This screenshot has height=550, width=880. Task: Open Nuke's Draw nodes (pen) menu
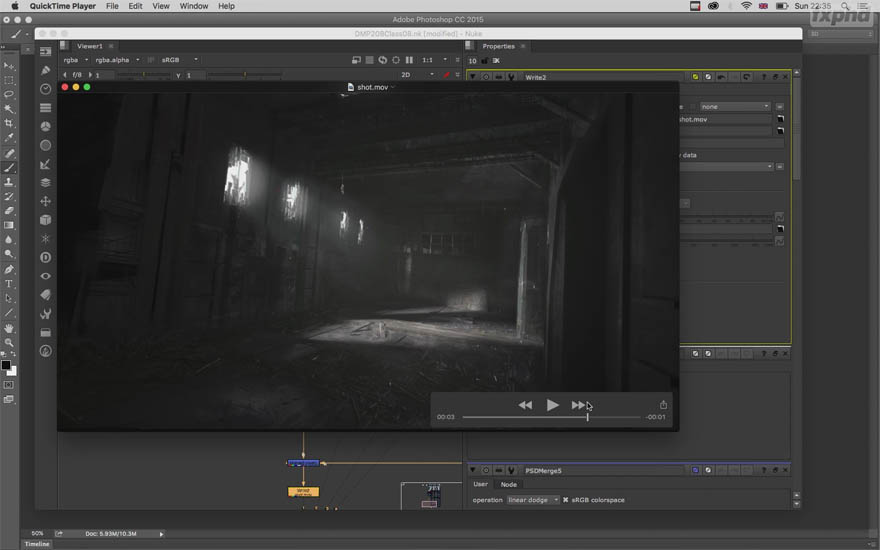click(45, 70)
